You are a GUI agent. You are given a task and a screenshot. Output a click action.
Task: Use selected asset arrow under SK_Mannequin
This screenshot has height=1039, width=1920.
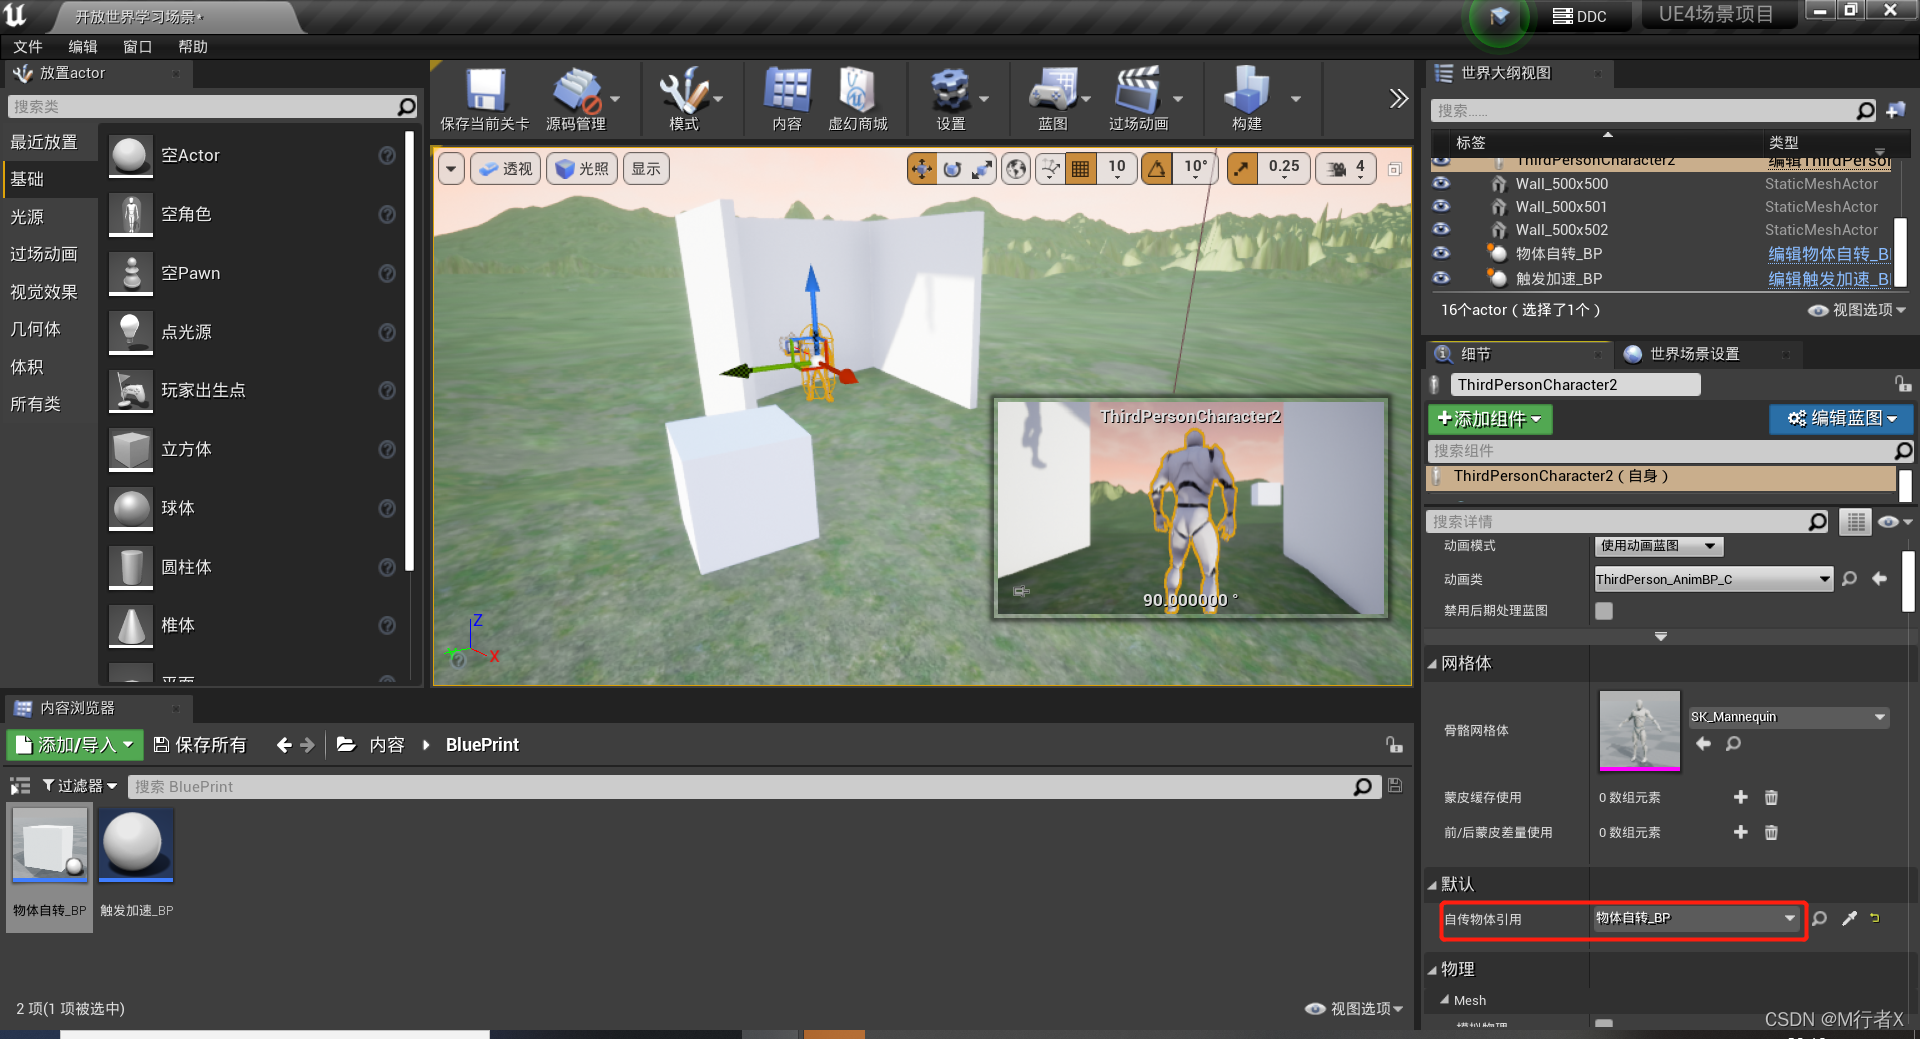(x=1704, y=743)
